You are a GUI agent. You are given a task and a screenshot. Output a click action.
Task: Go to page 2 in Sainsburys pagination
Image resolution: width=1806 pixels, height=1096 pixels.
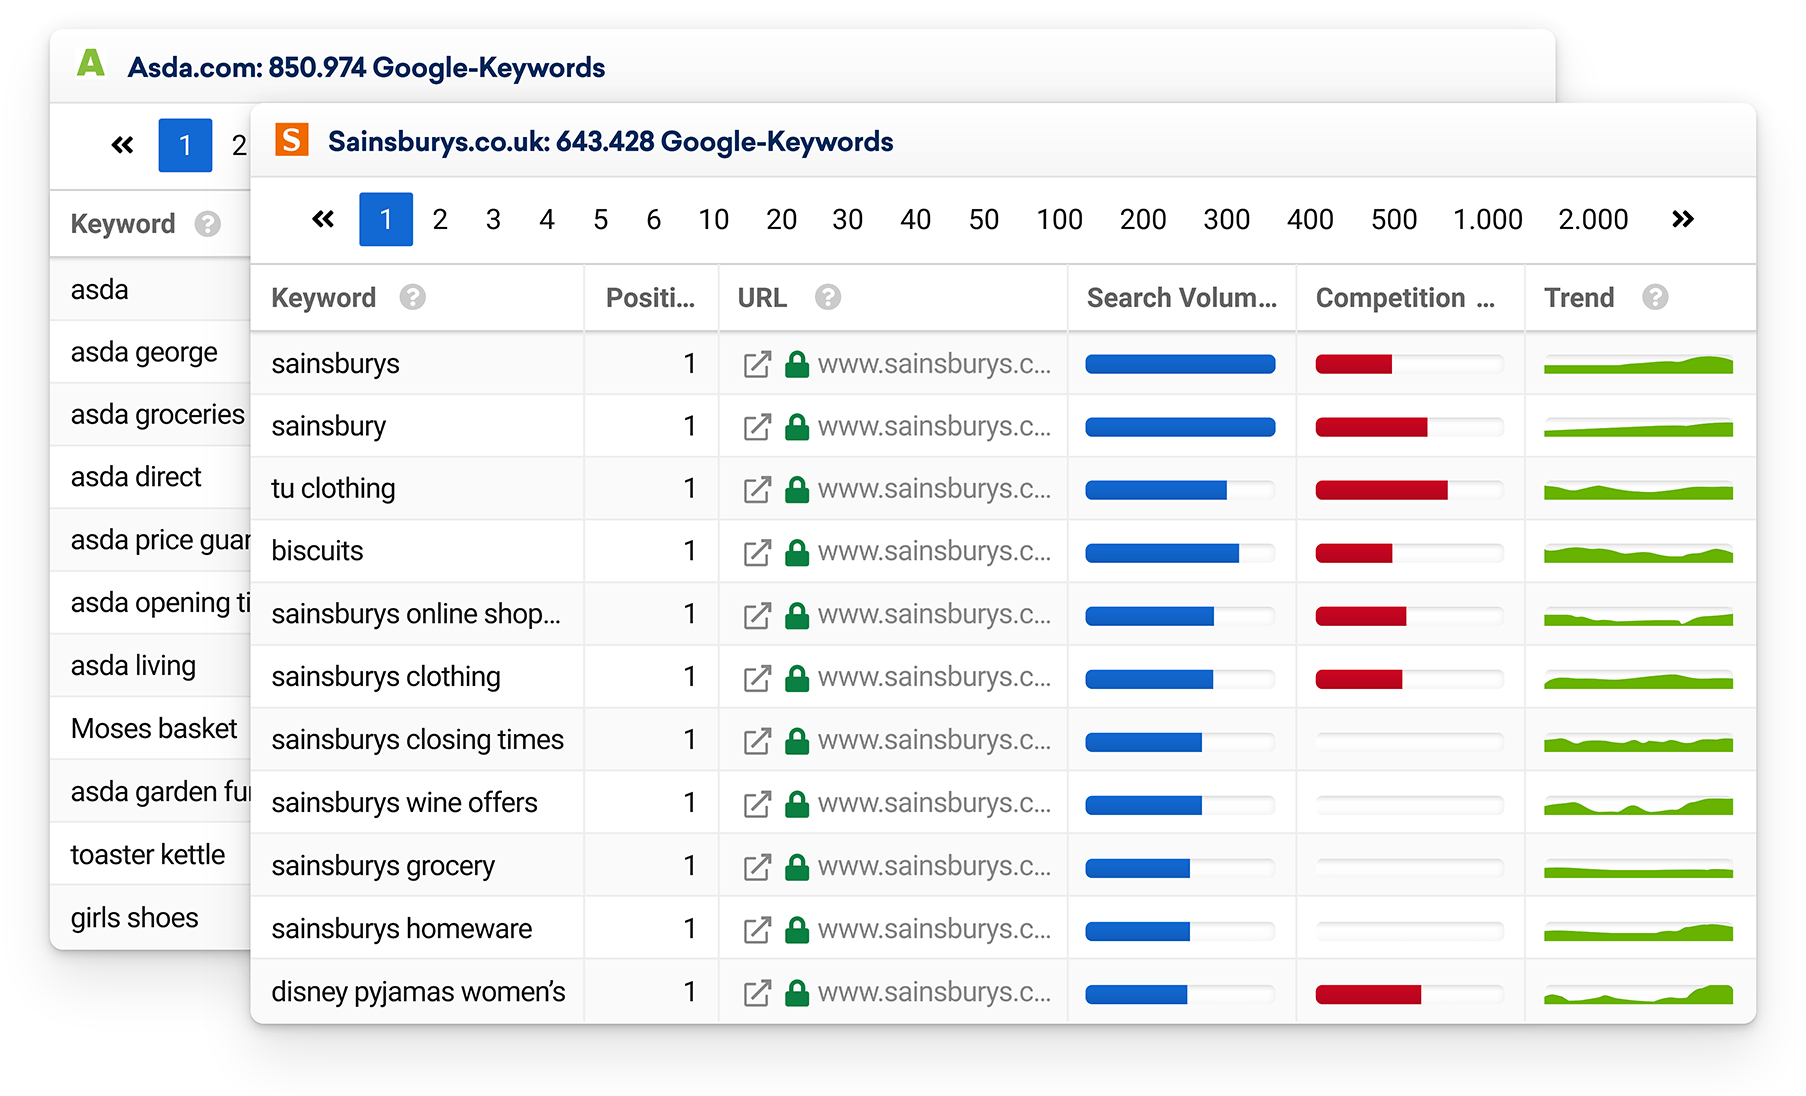coord(440,219)
